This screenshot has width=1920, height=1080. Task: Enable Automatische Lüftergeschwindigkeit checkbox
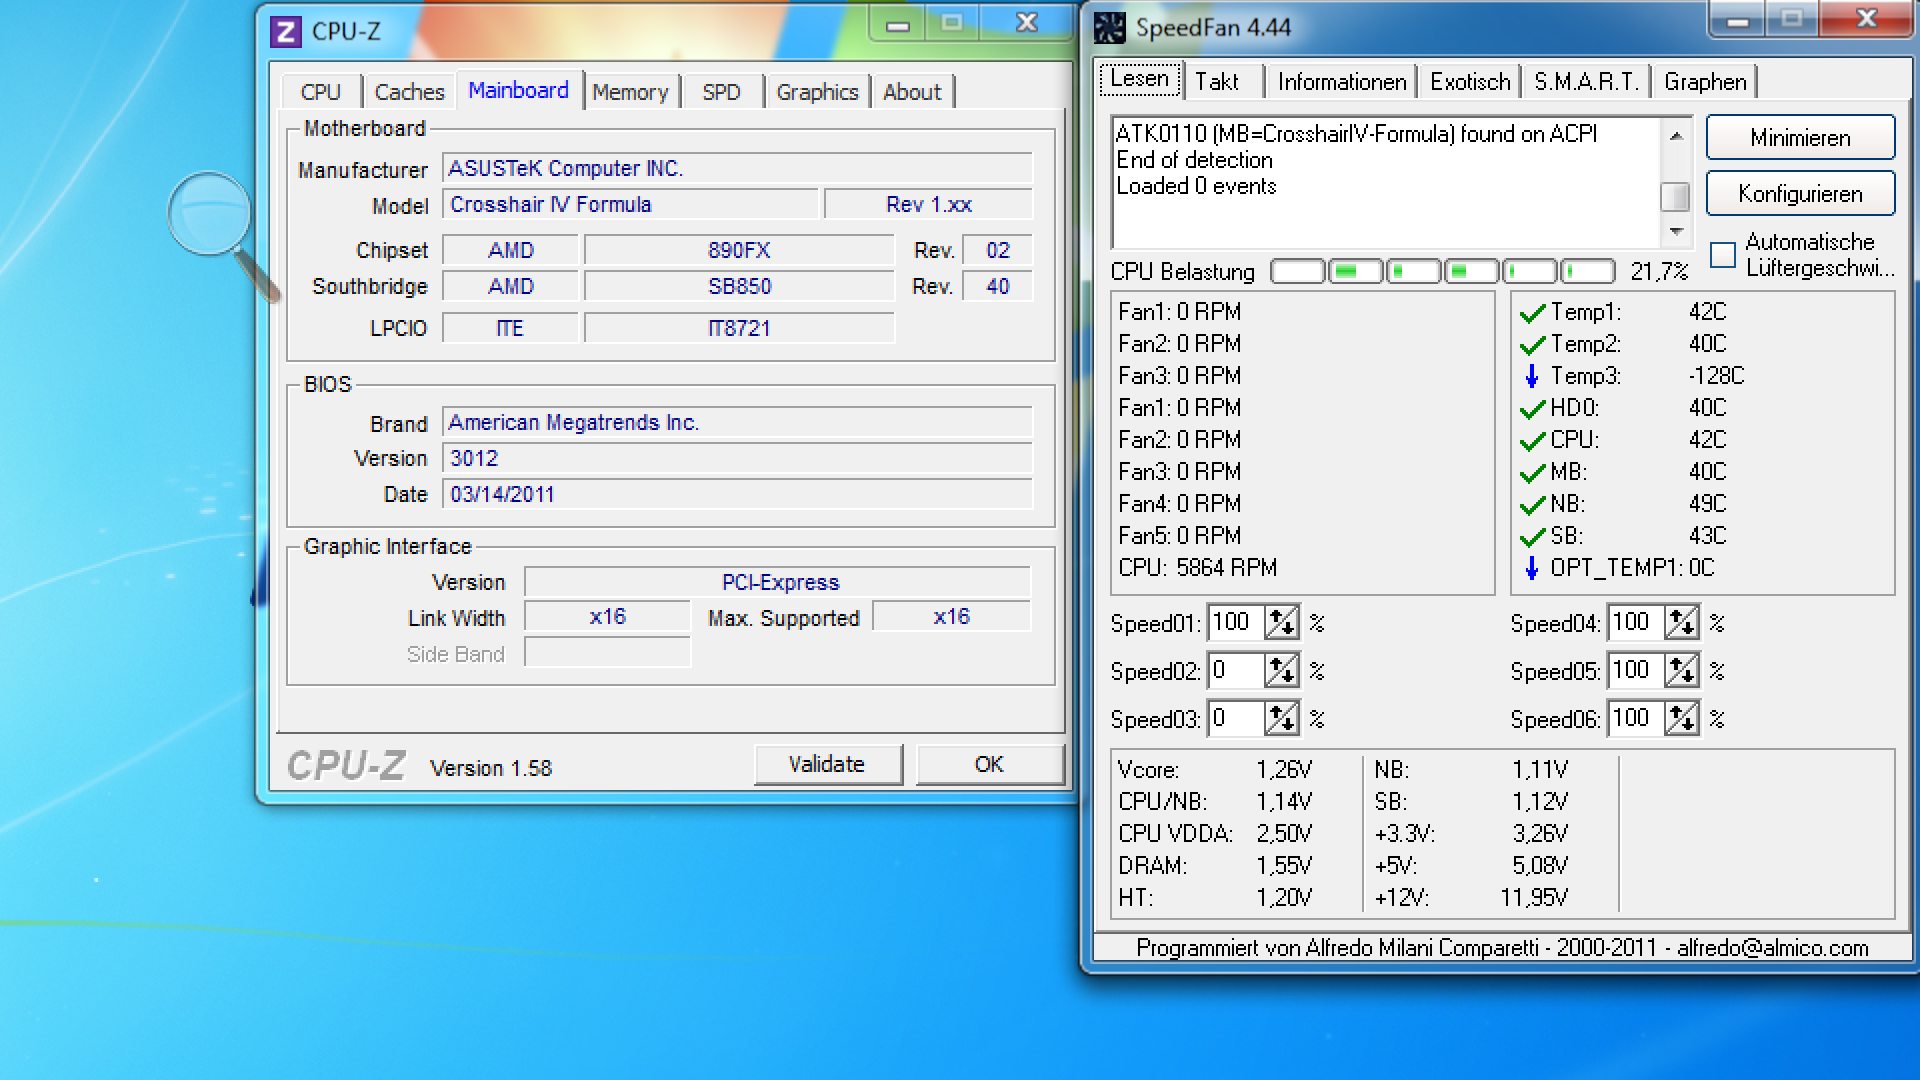tap(1722, 256)
